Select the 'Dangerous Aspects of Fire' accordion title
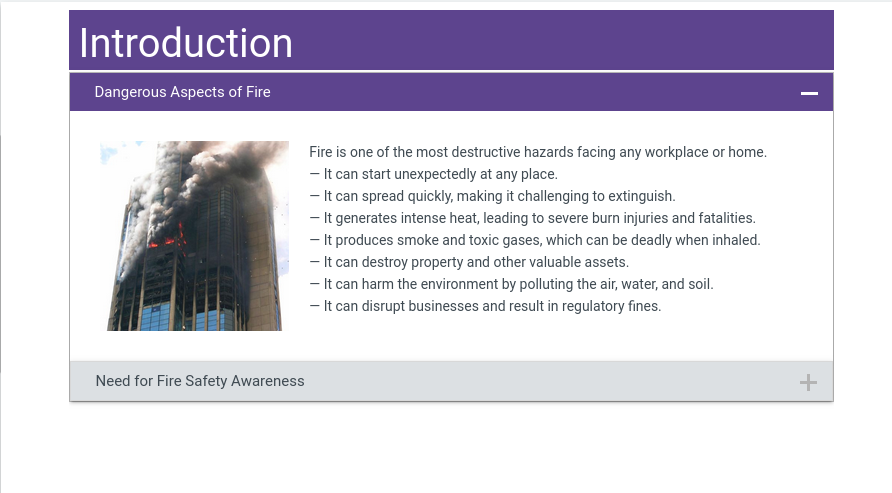Screen dimensions: 892x493 click(x=182, y=92)
